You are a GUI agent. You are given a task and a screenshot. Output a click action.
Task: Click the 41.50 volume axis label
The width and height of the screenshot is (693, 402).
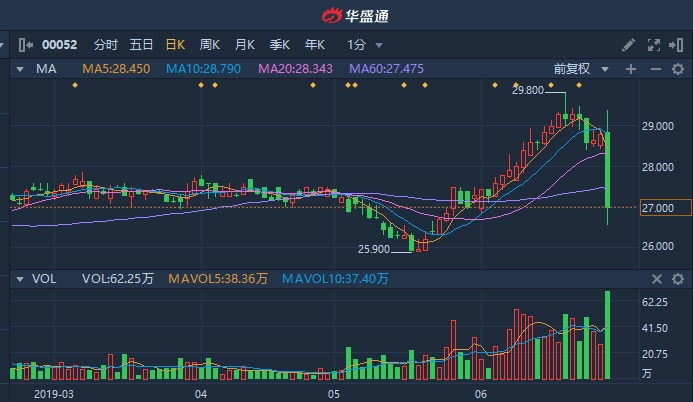[655, 328]
